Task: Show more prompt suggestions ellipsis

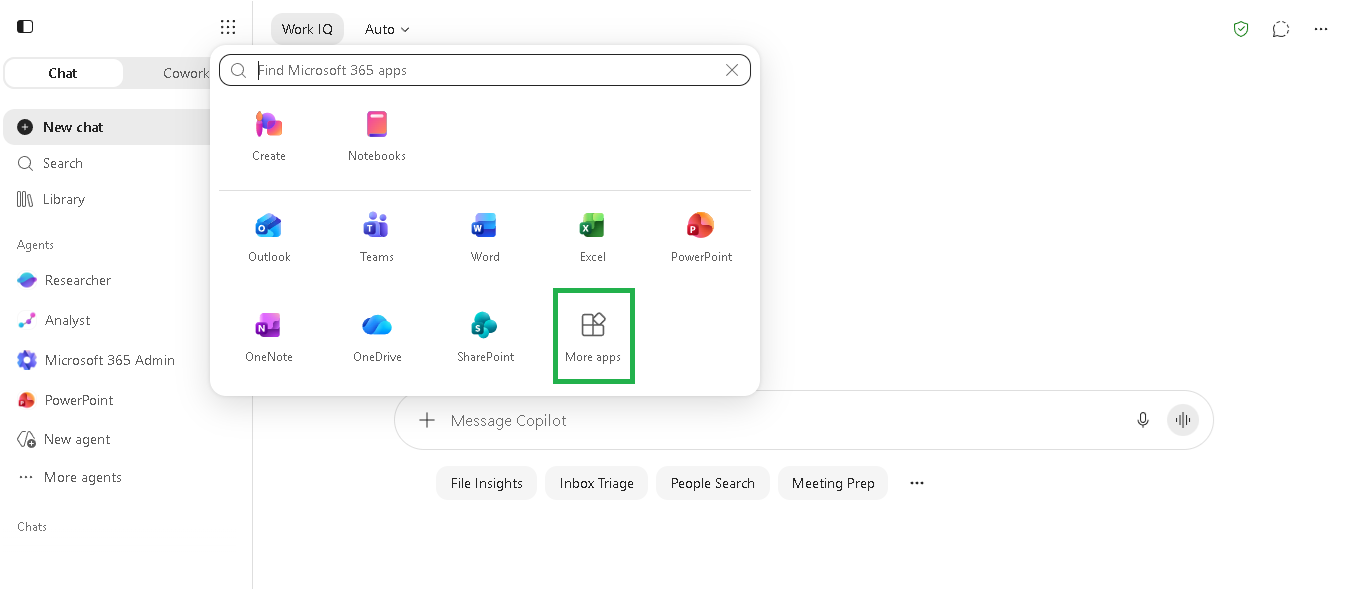Action: pos(917,483)
